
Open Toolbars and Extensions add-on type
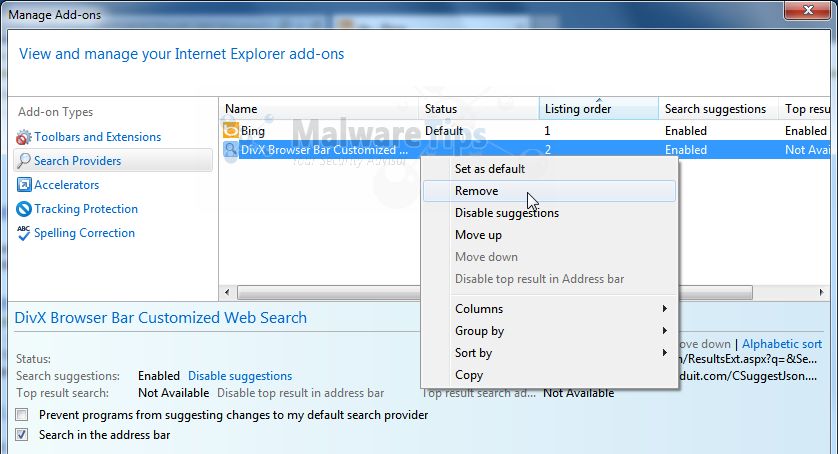pyautogui.click(x=97, y=137)
